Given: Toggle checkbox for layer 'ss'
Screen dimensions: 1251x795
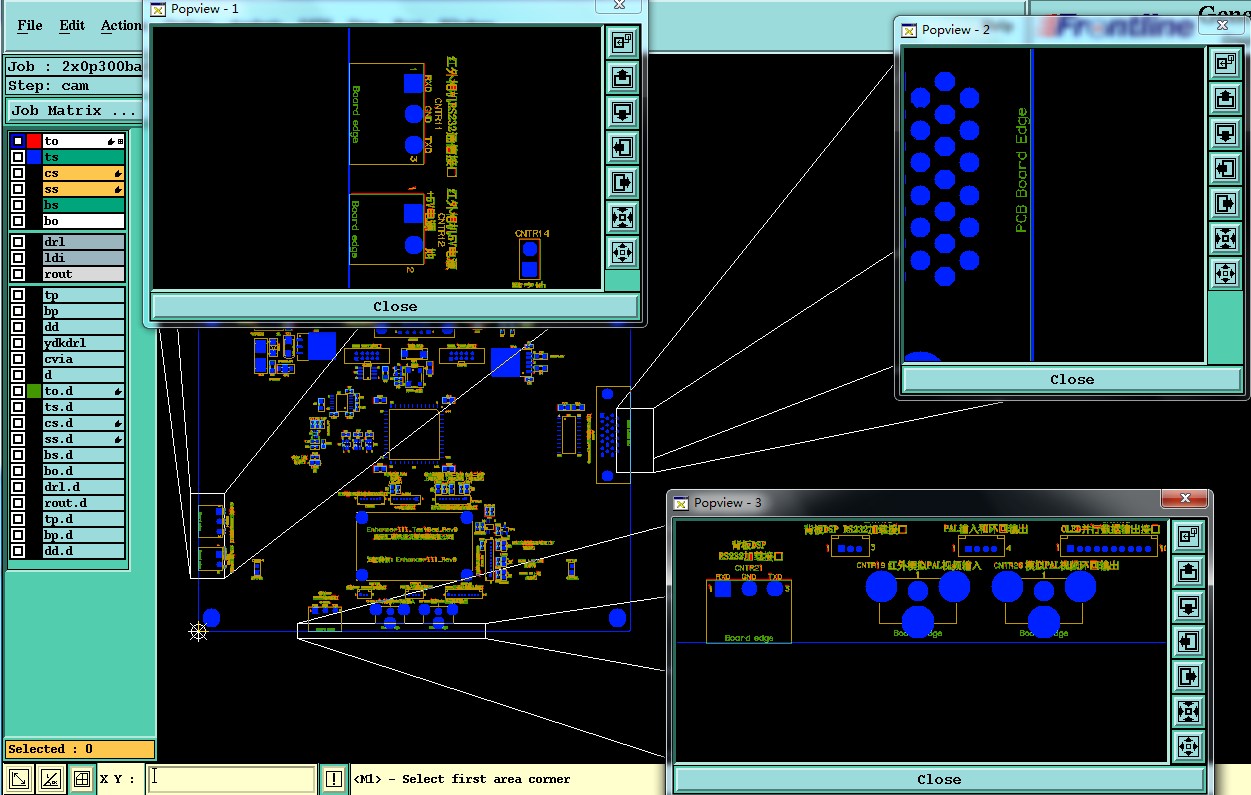Looking at the screenshot, I should coord(18,189).
